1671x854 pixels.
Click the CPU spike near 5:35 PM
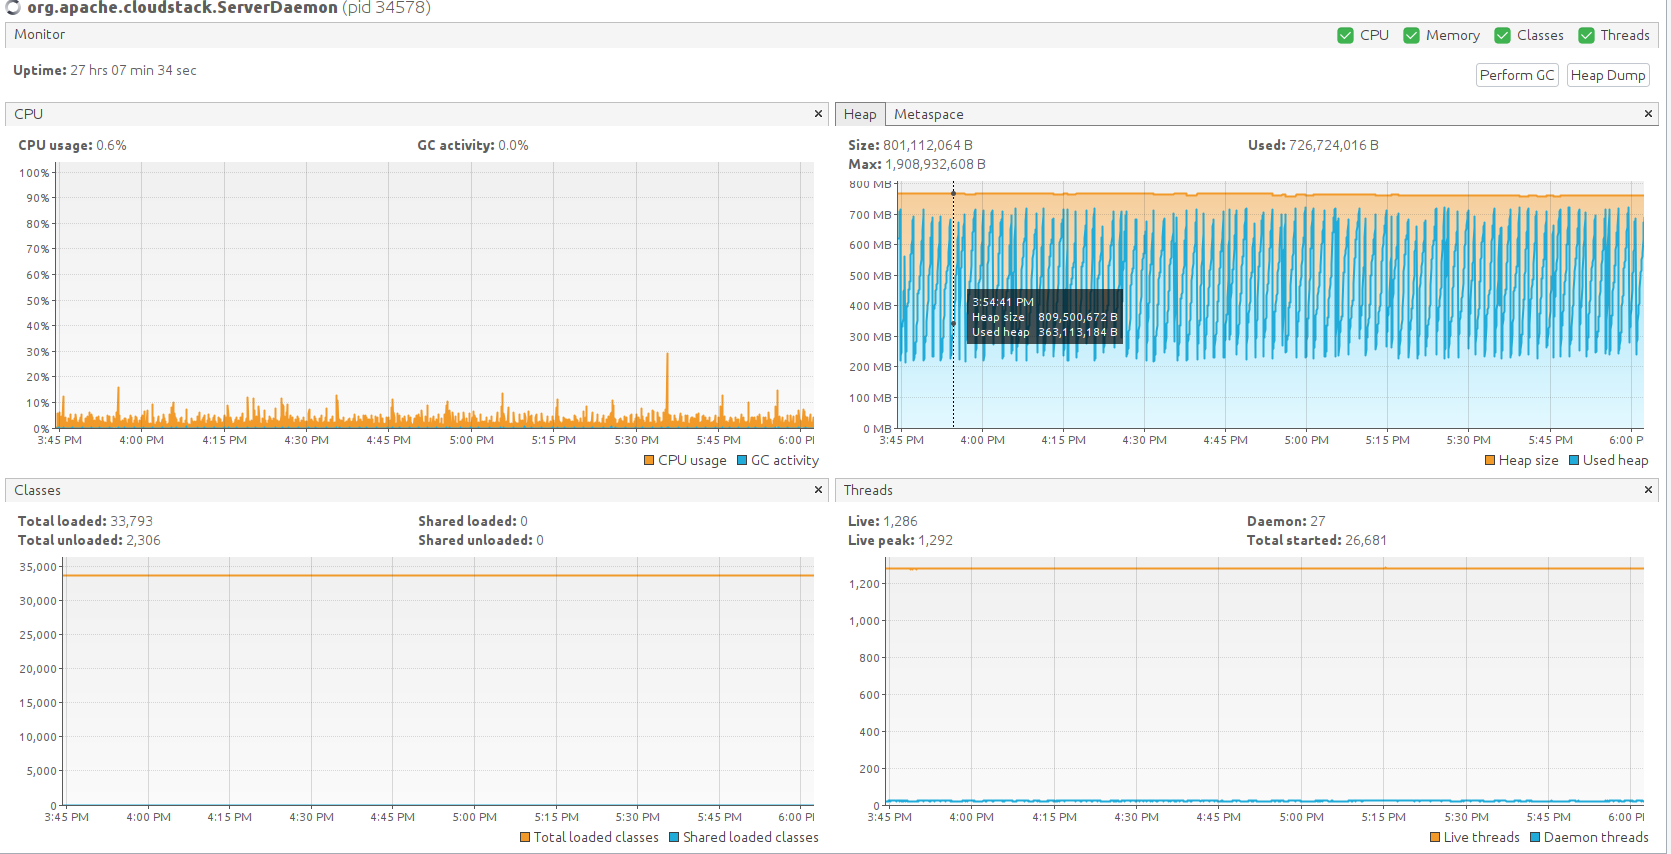667,385
